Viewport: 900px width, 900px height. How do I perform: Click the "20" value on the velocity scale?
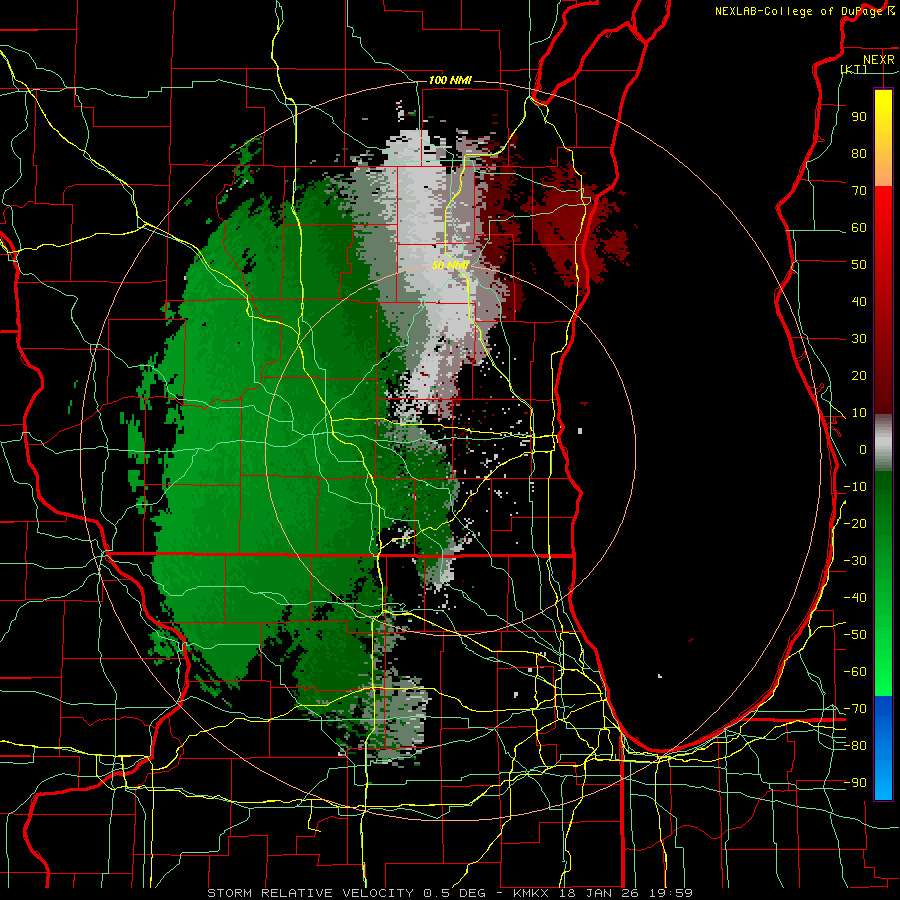click(859, 376)
